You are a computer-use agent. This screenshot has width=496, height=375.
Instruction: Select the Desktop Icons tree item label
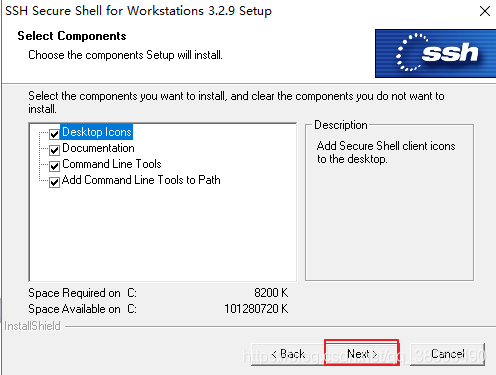pos(97,132)
